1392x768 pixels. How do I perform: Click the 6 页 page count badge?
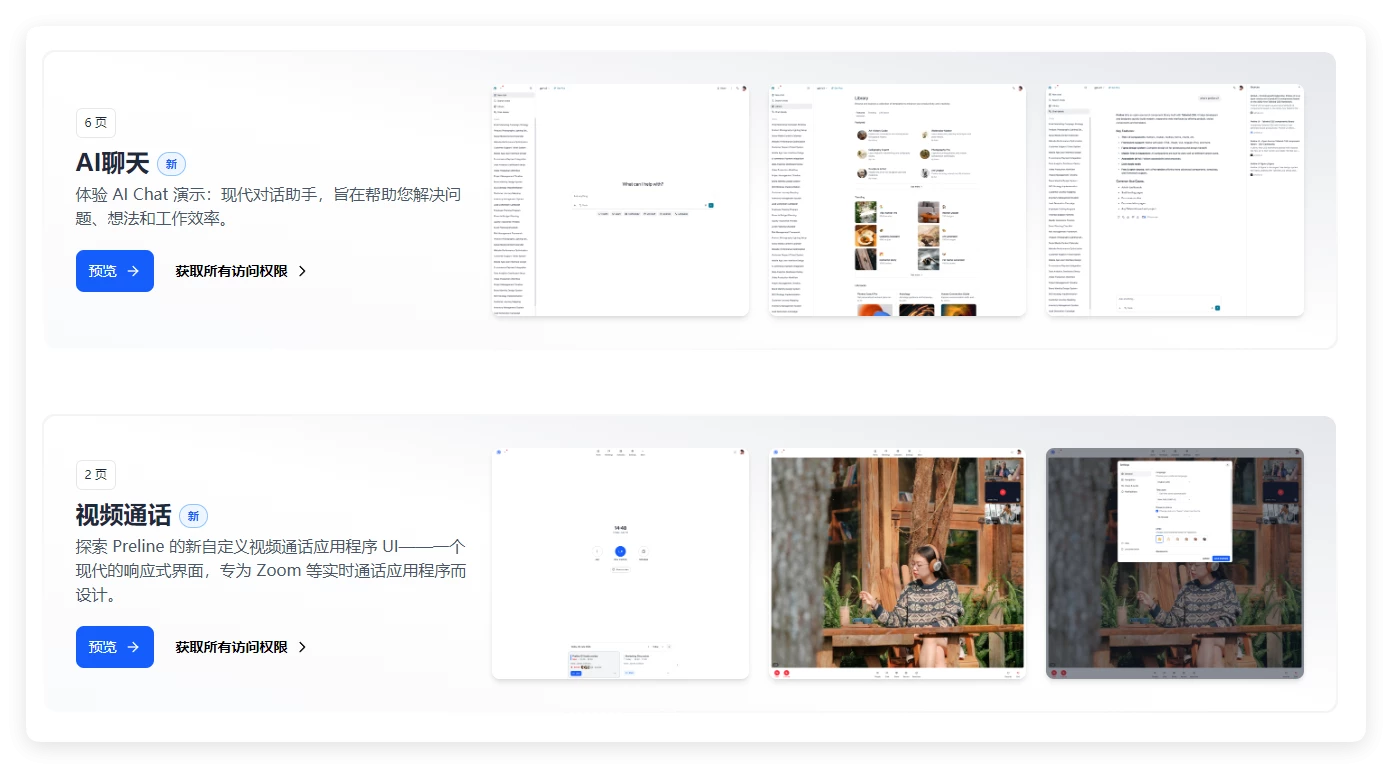coord(96,122)
